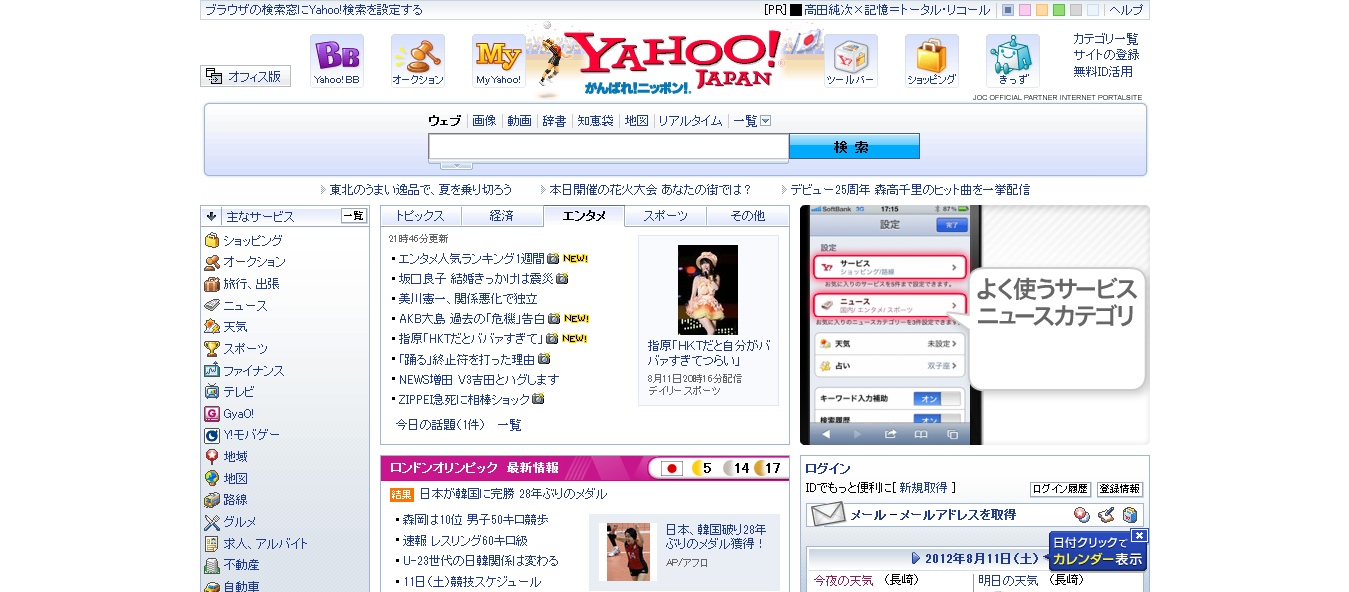Click the テレビ TV sidebar icon
1349x592 pixels.
click(x=212, y=392)
